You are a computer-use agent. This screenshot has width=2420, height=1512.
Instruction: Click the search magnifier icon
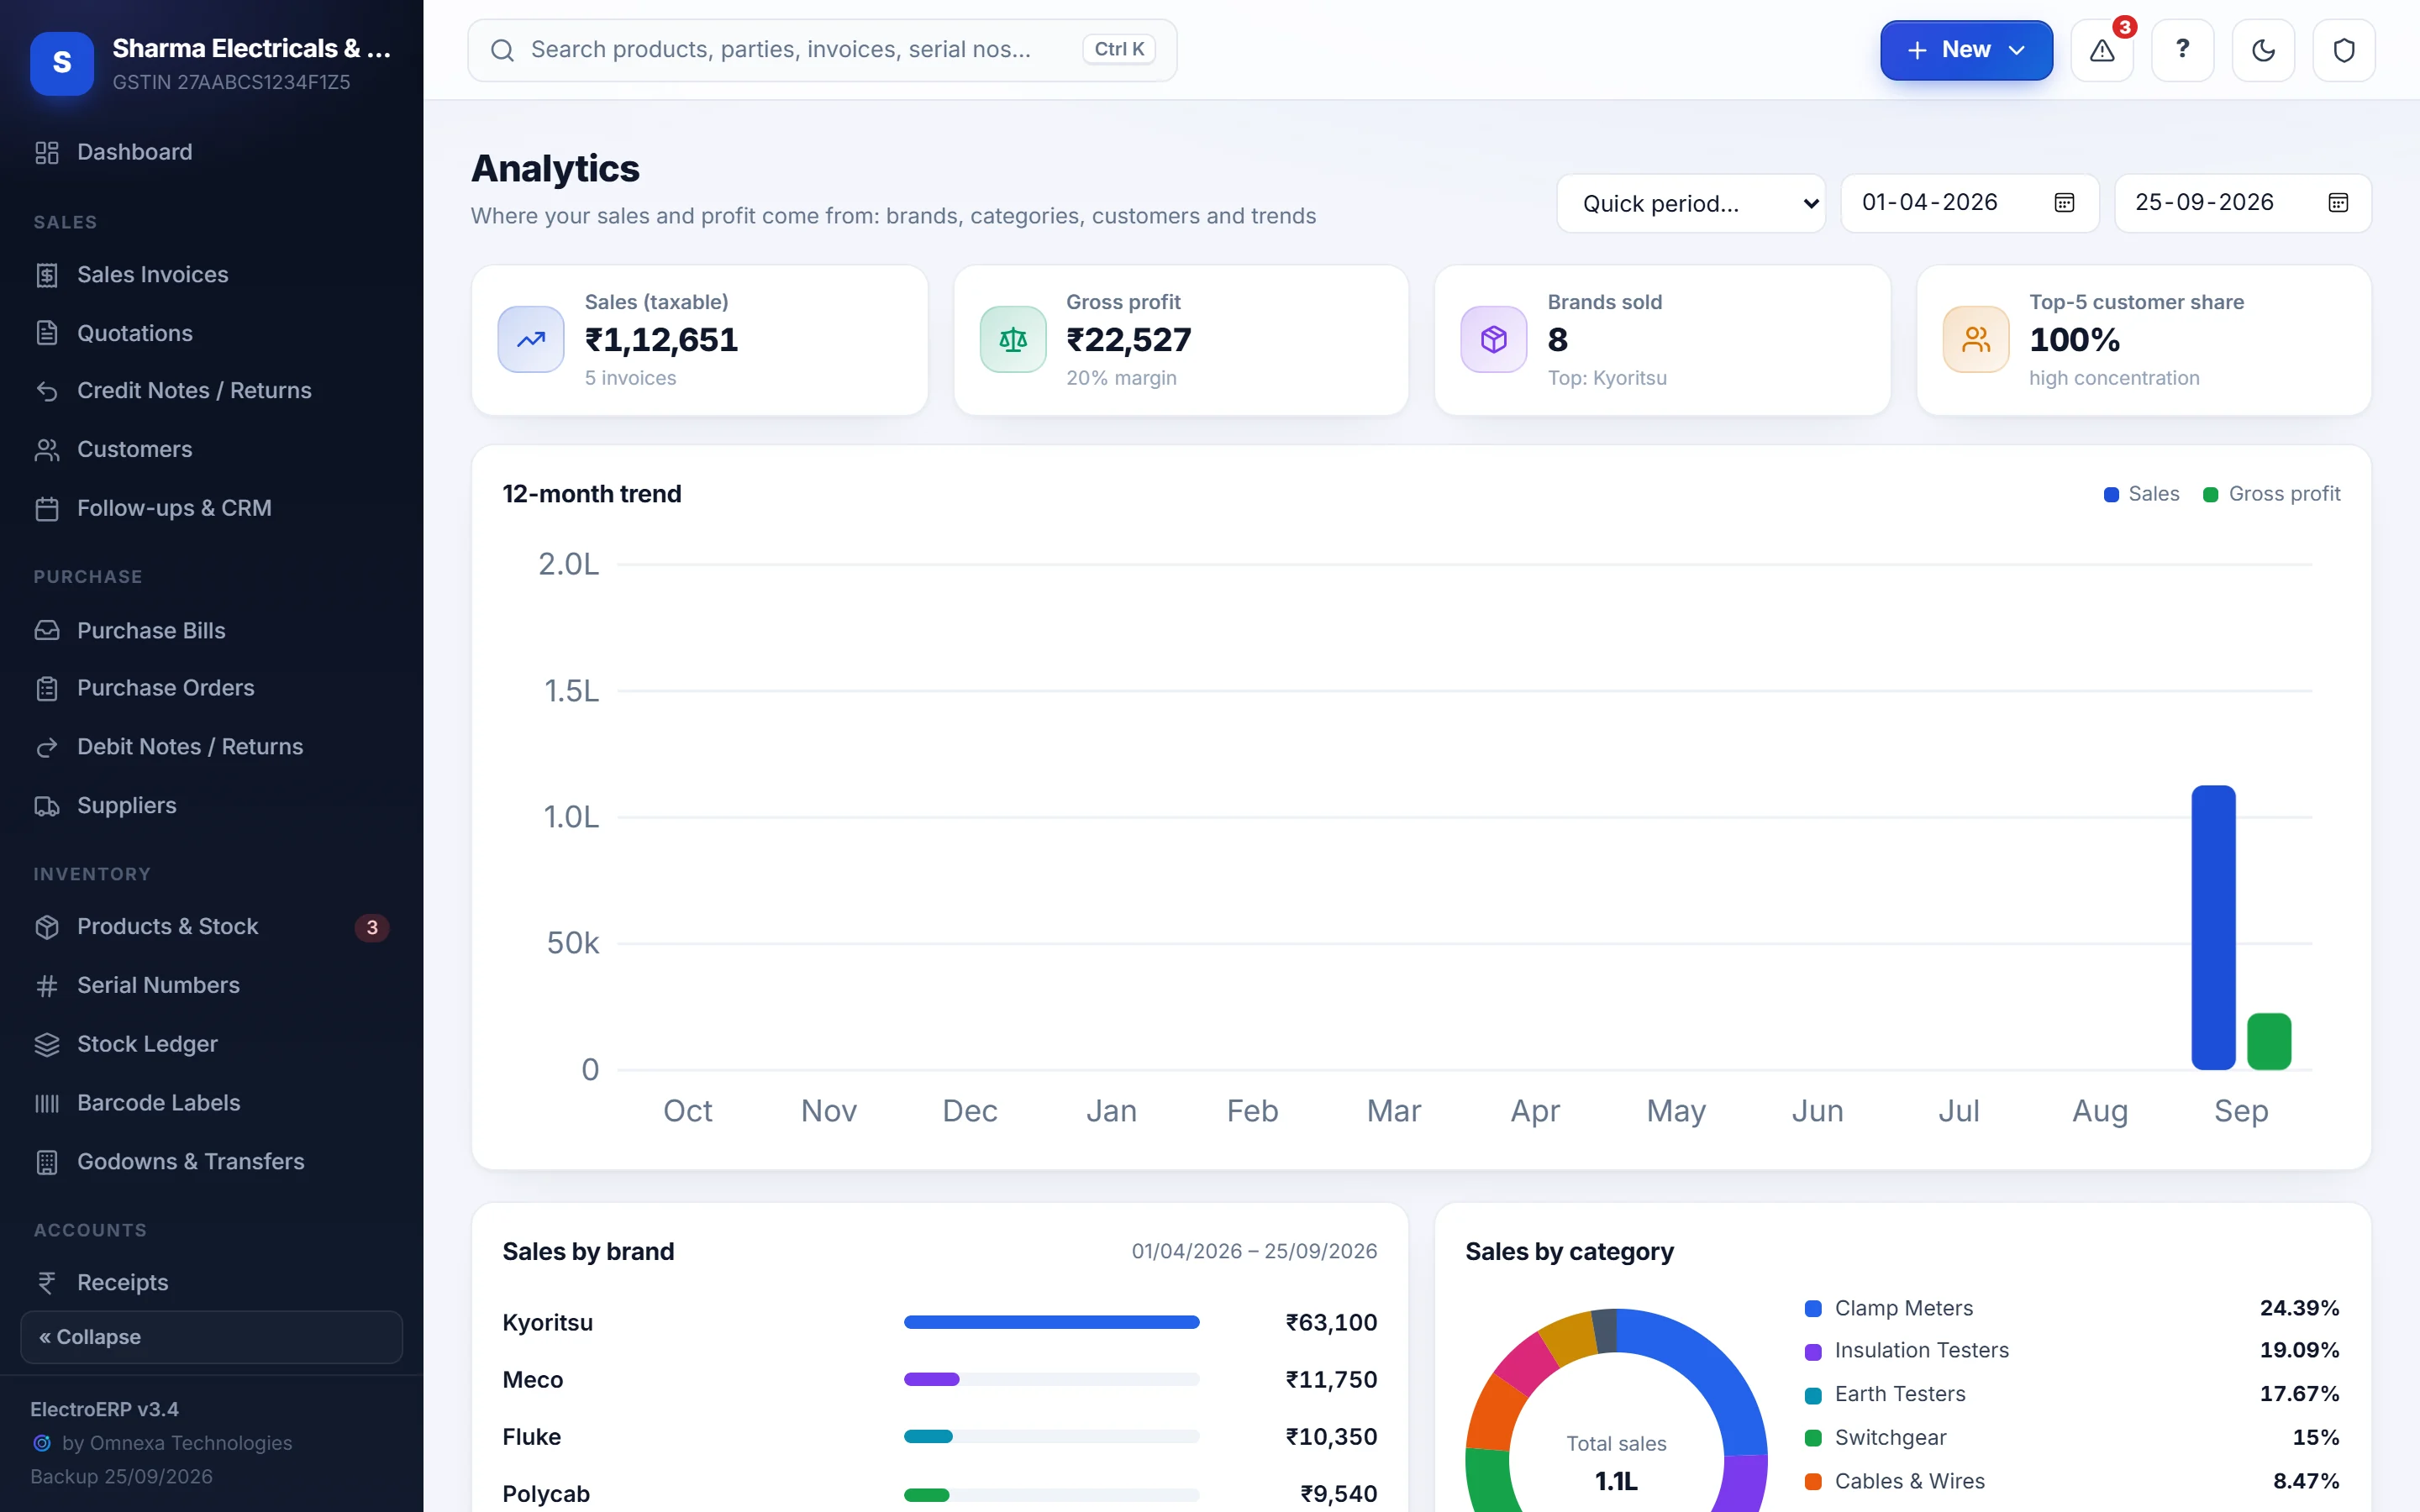[x=502, y=50]
